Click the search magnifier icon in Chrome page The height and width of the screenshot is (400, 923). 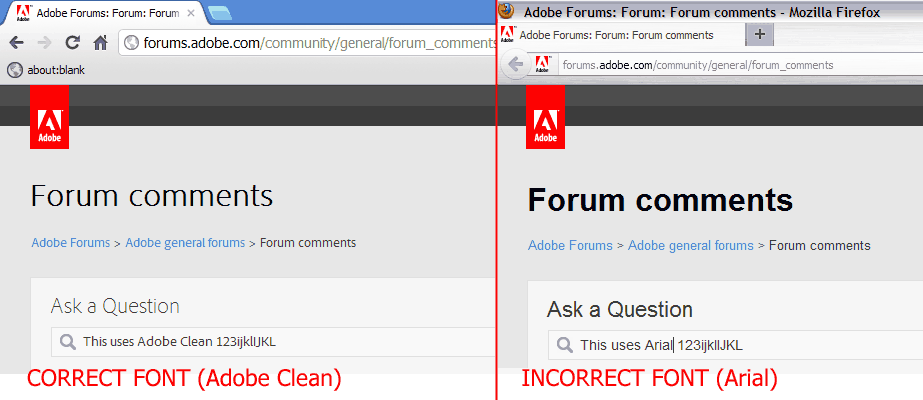tap(67, 342)
